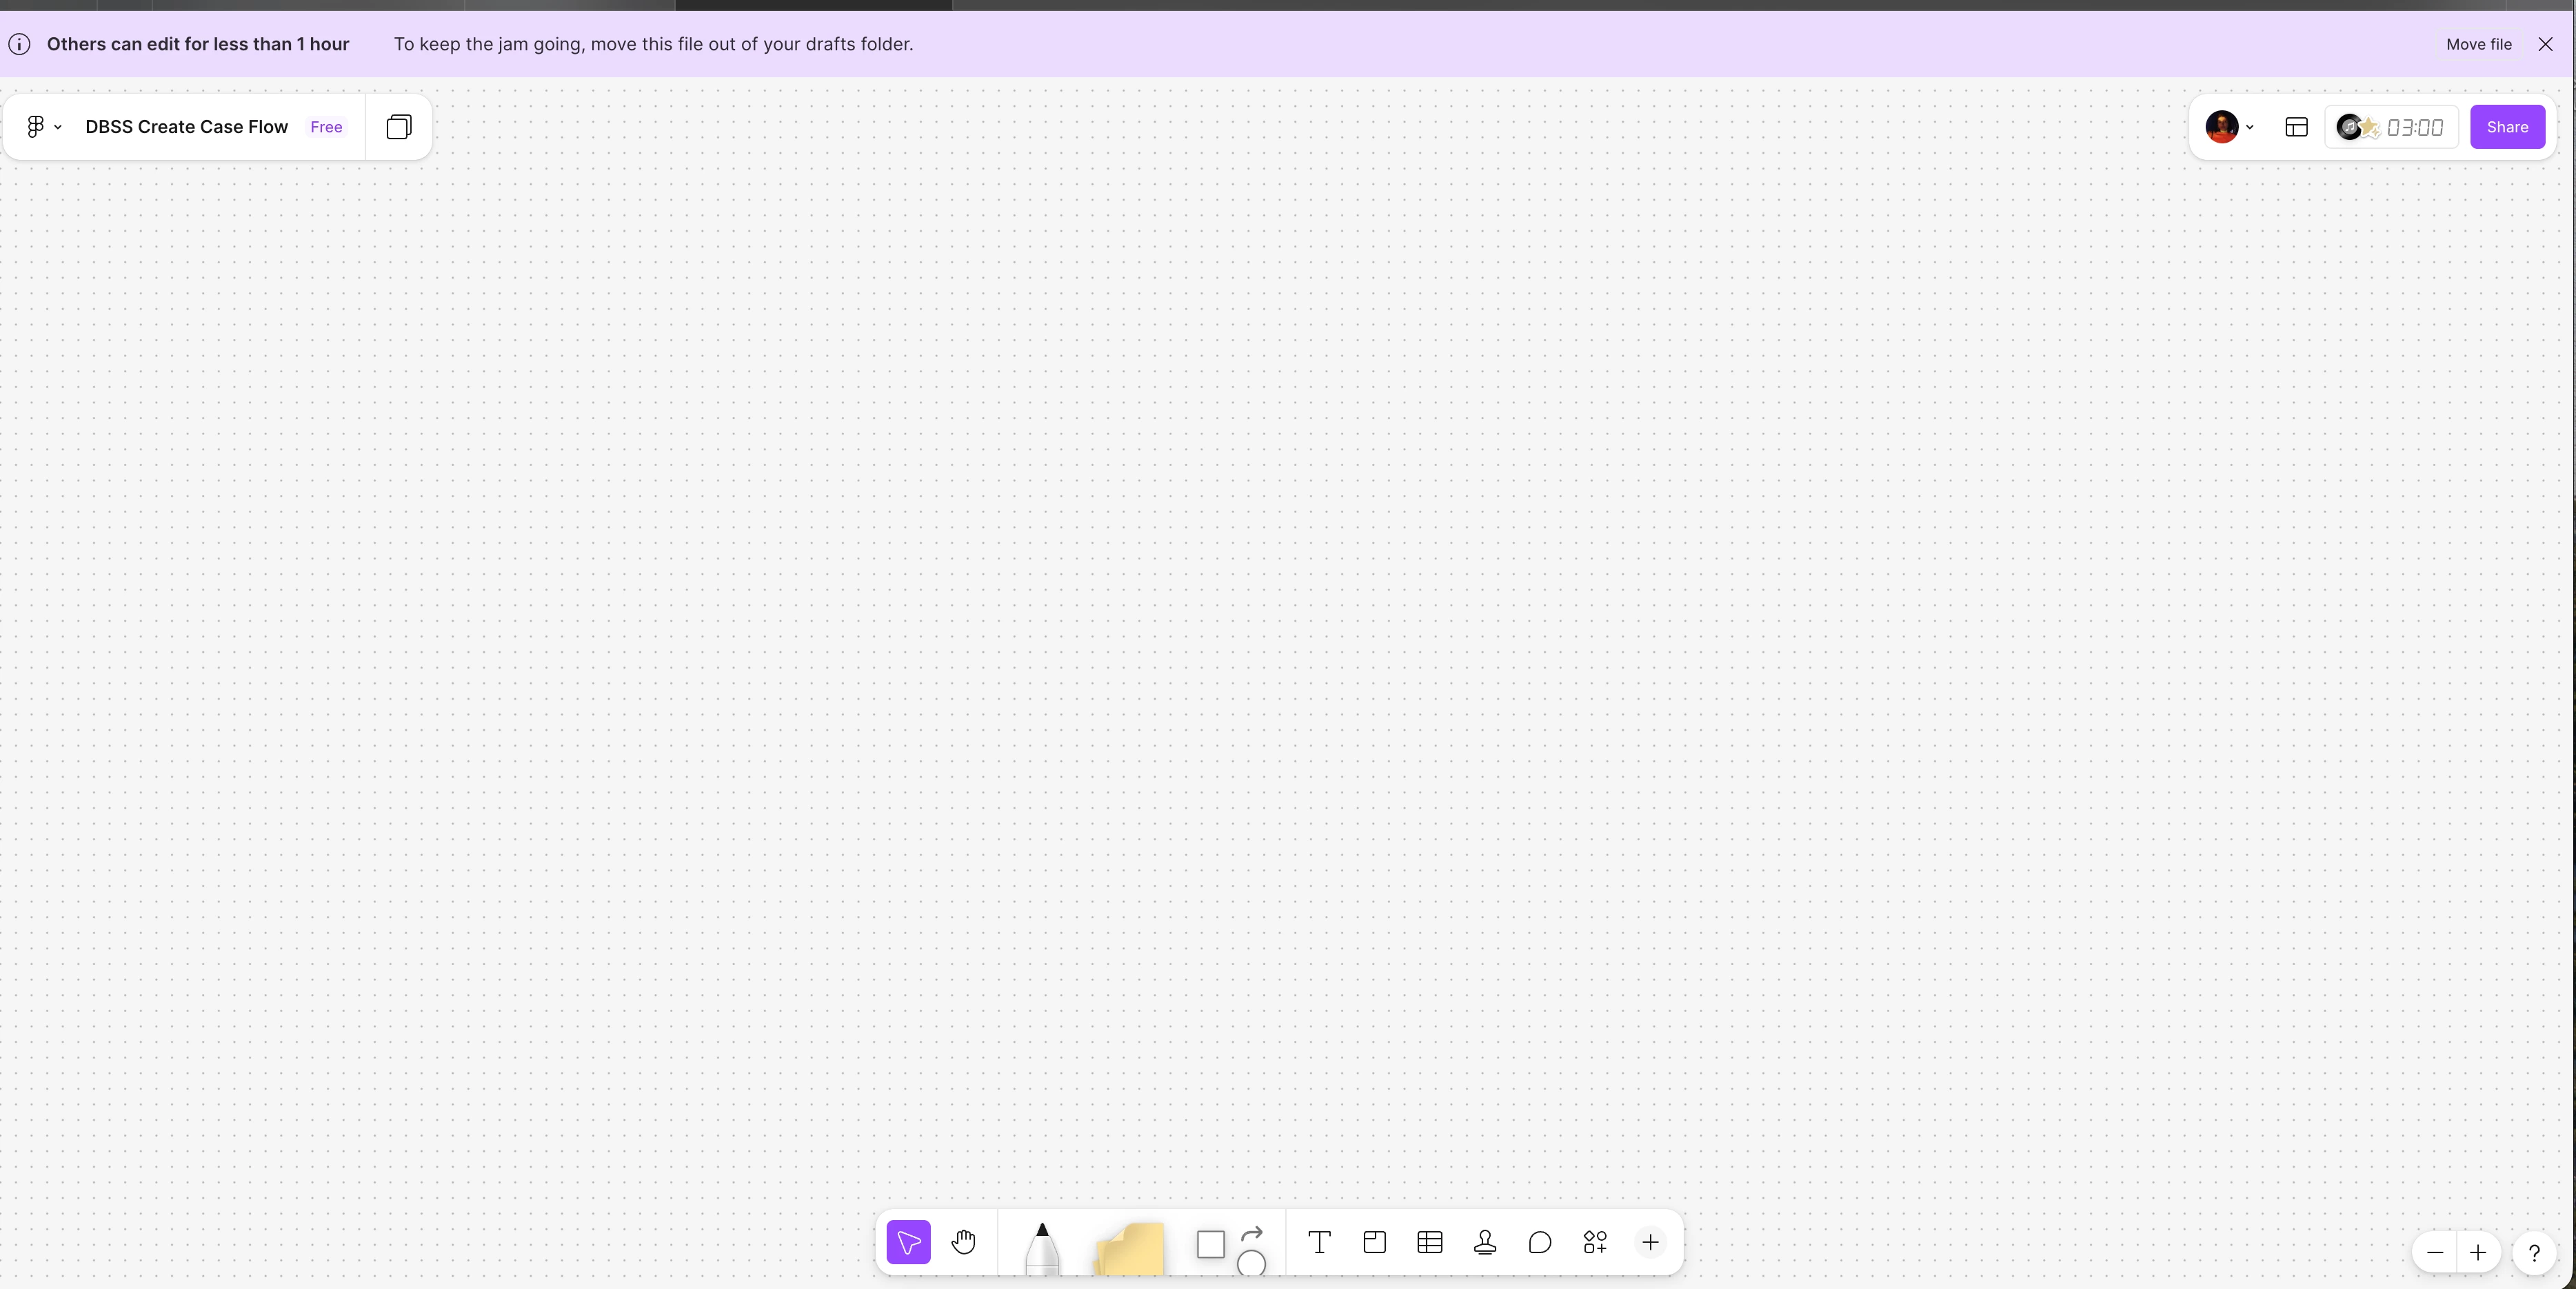Activate the Select move tool
2576x1289 pixels.
coord(908,1242)
